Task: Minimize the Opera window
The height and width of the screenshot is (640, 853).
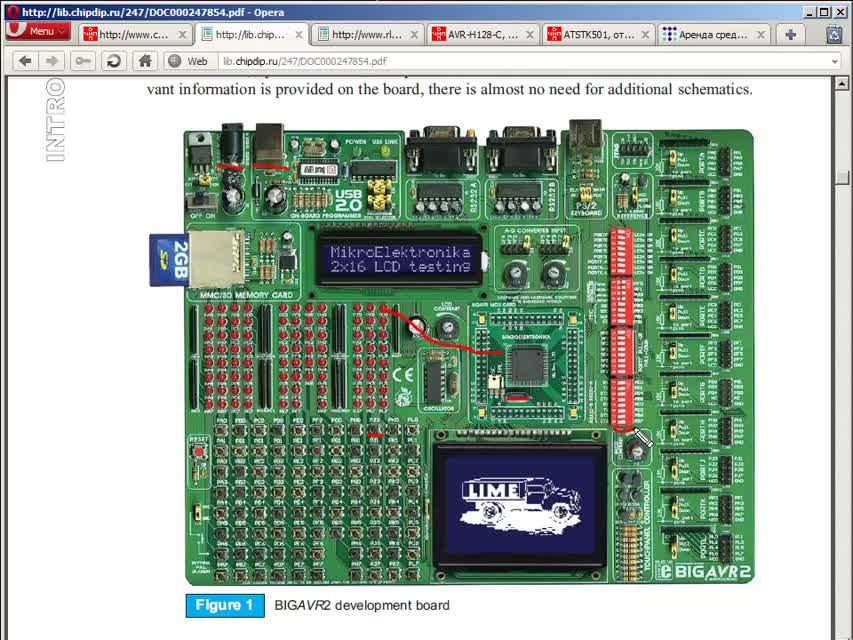Action: click(x=810, y=12)
